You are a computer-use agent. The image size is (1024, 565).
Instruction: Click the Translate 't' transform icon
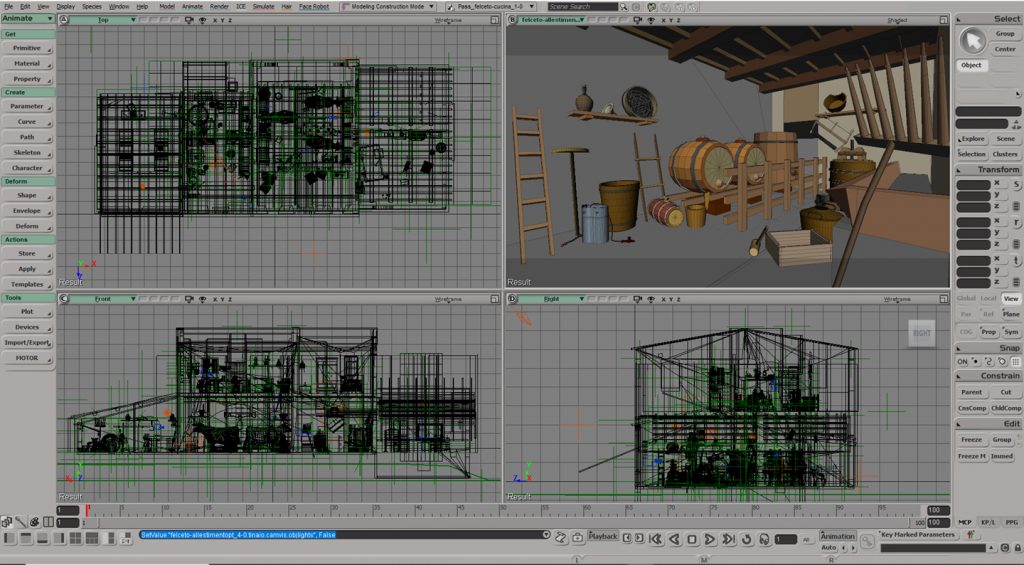point(1016,260)
